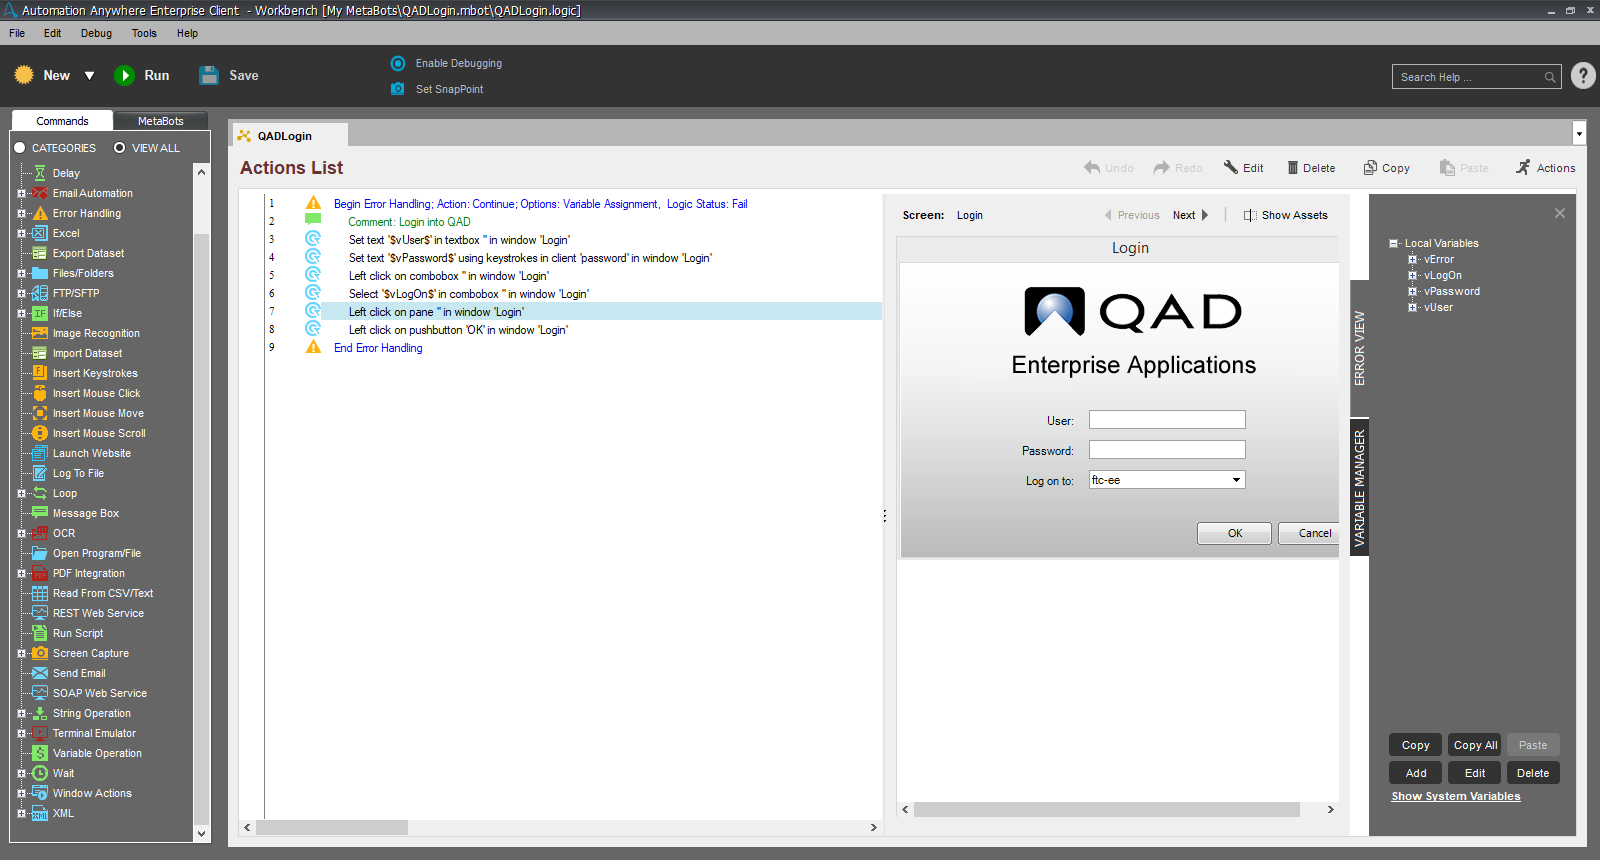Image resolution: width=1600 pixels, height=860 pixels.
Task: Open the New dropdown arrow
Action: tap(89, 76)
